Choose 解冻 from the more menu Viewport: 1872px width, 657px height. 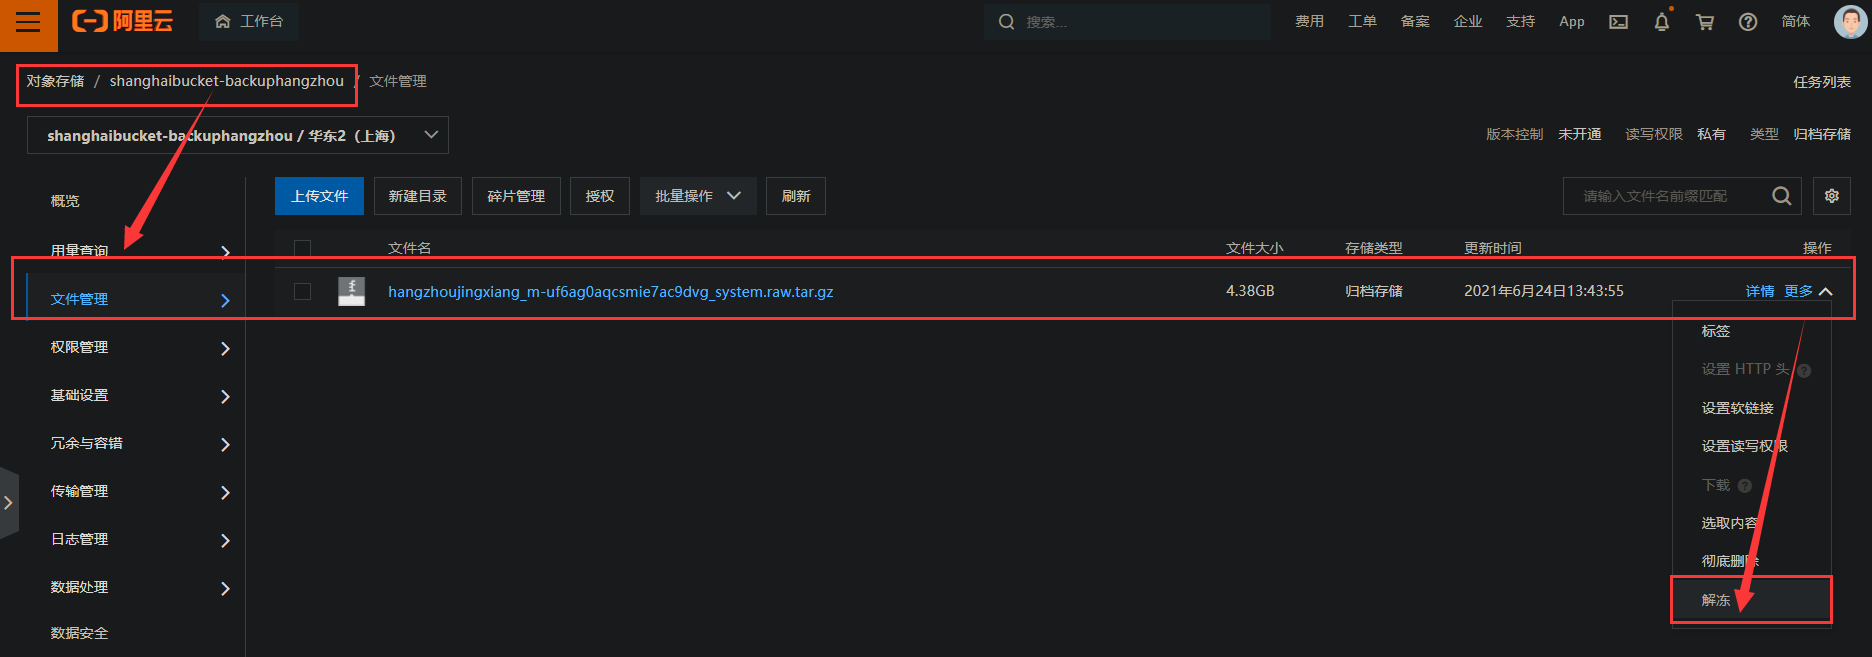point(1716,600)
